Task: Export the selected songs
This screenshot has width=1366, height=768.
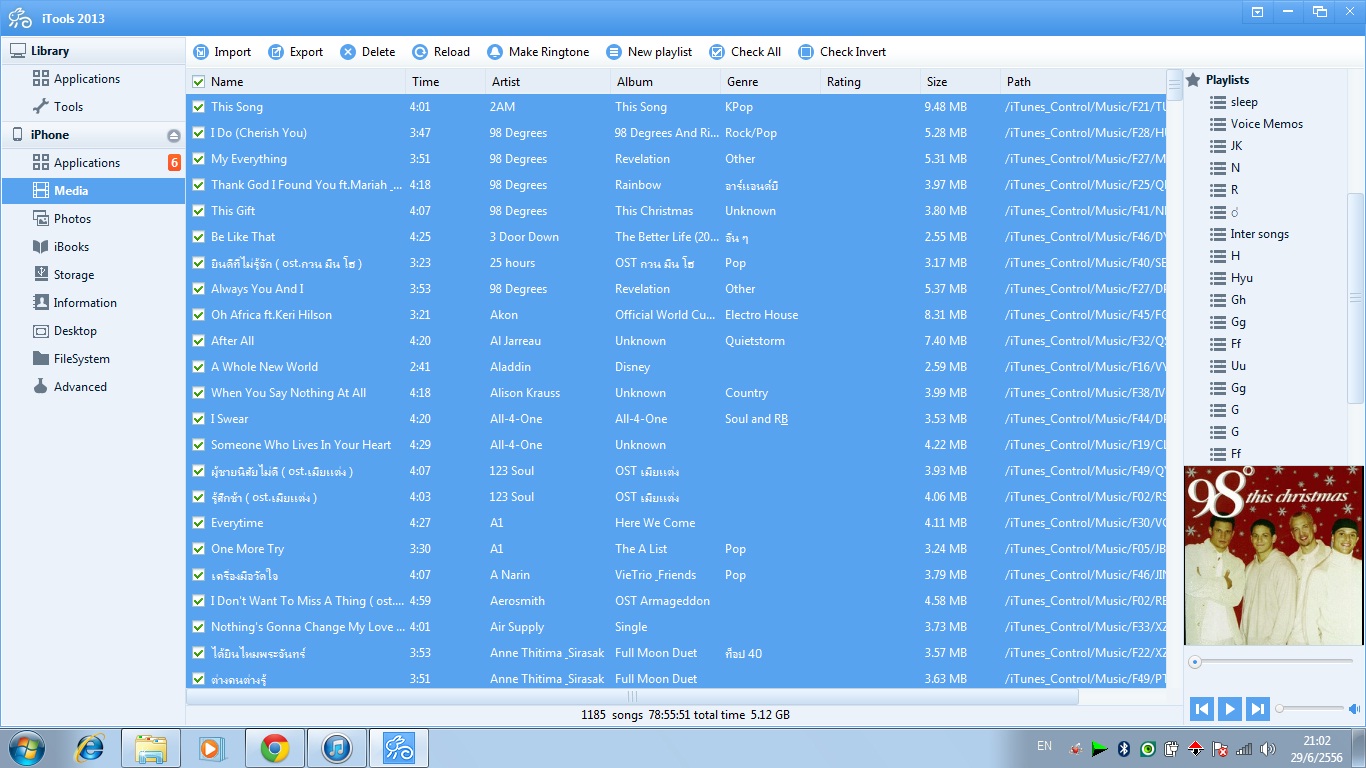Action: coord(296,52)
